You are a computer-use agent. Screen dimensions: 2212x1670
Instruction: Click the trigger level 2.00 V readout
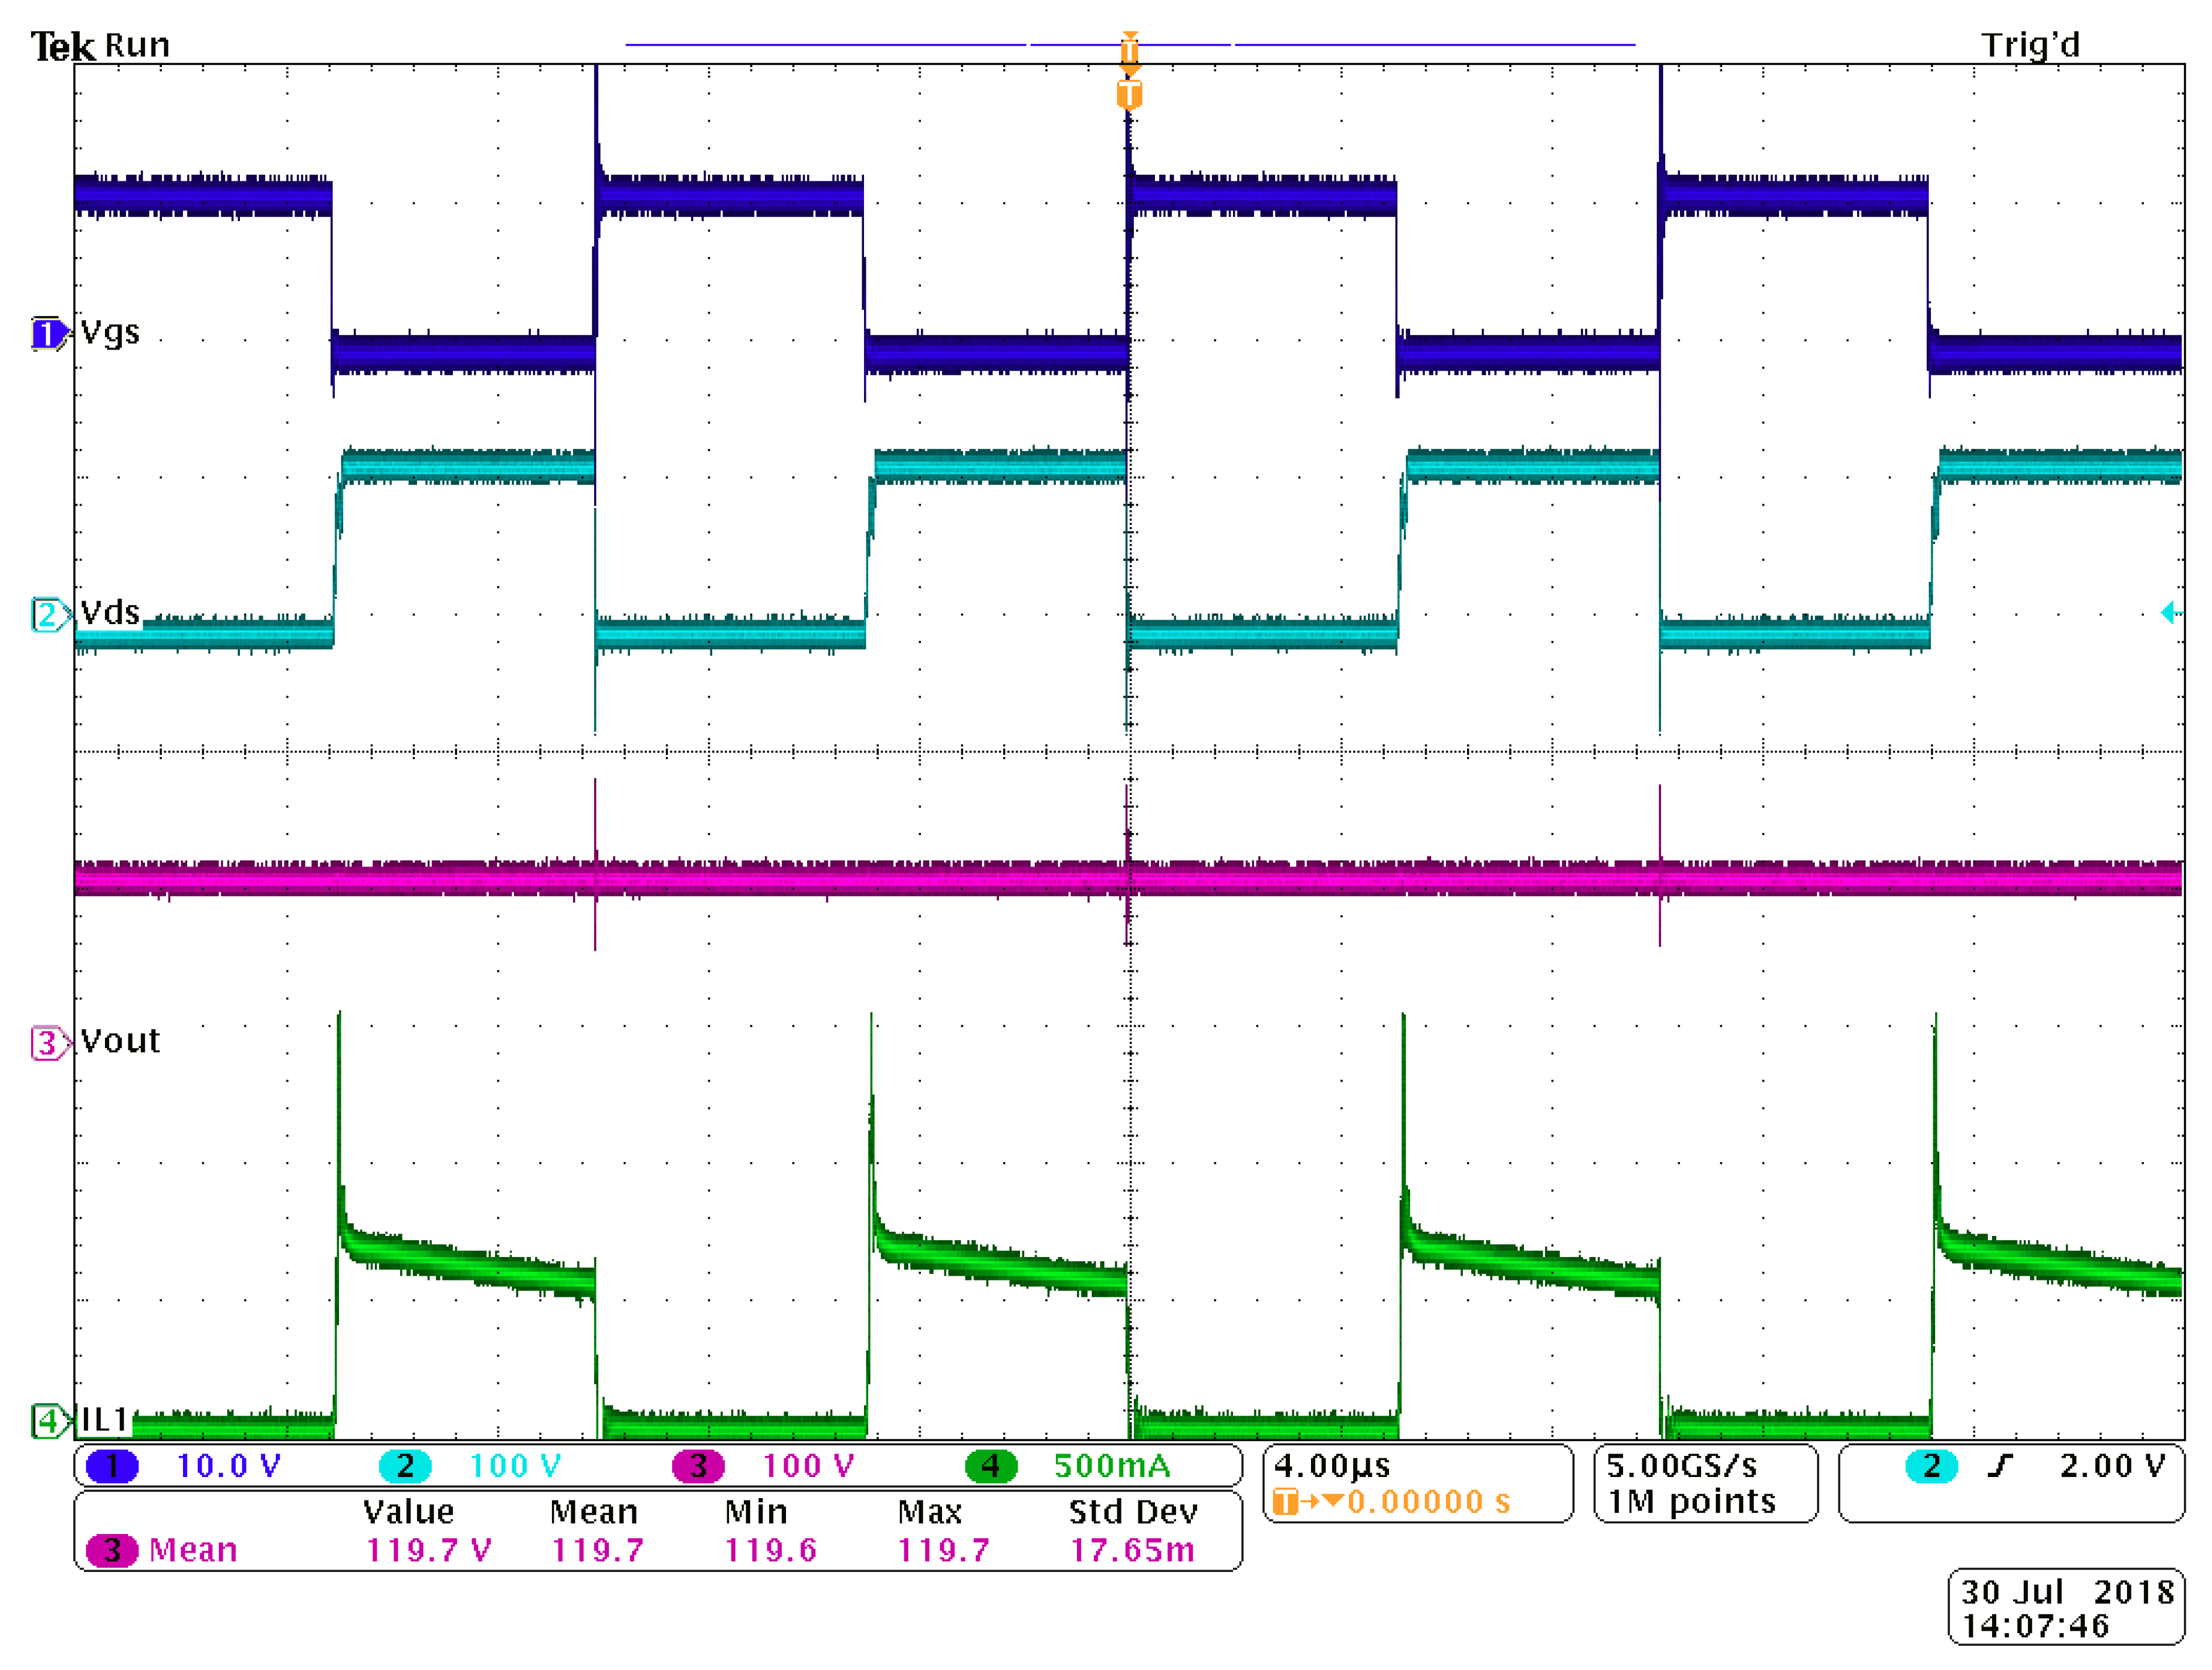(x=2112, y=1466)
